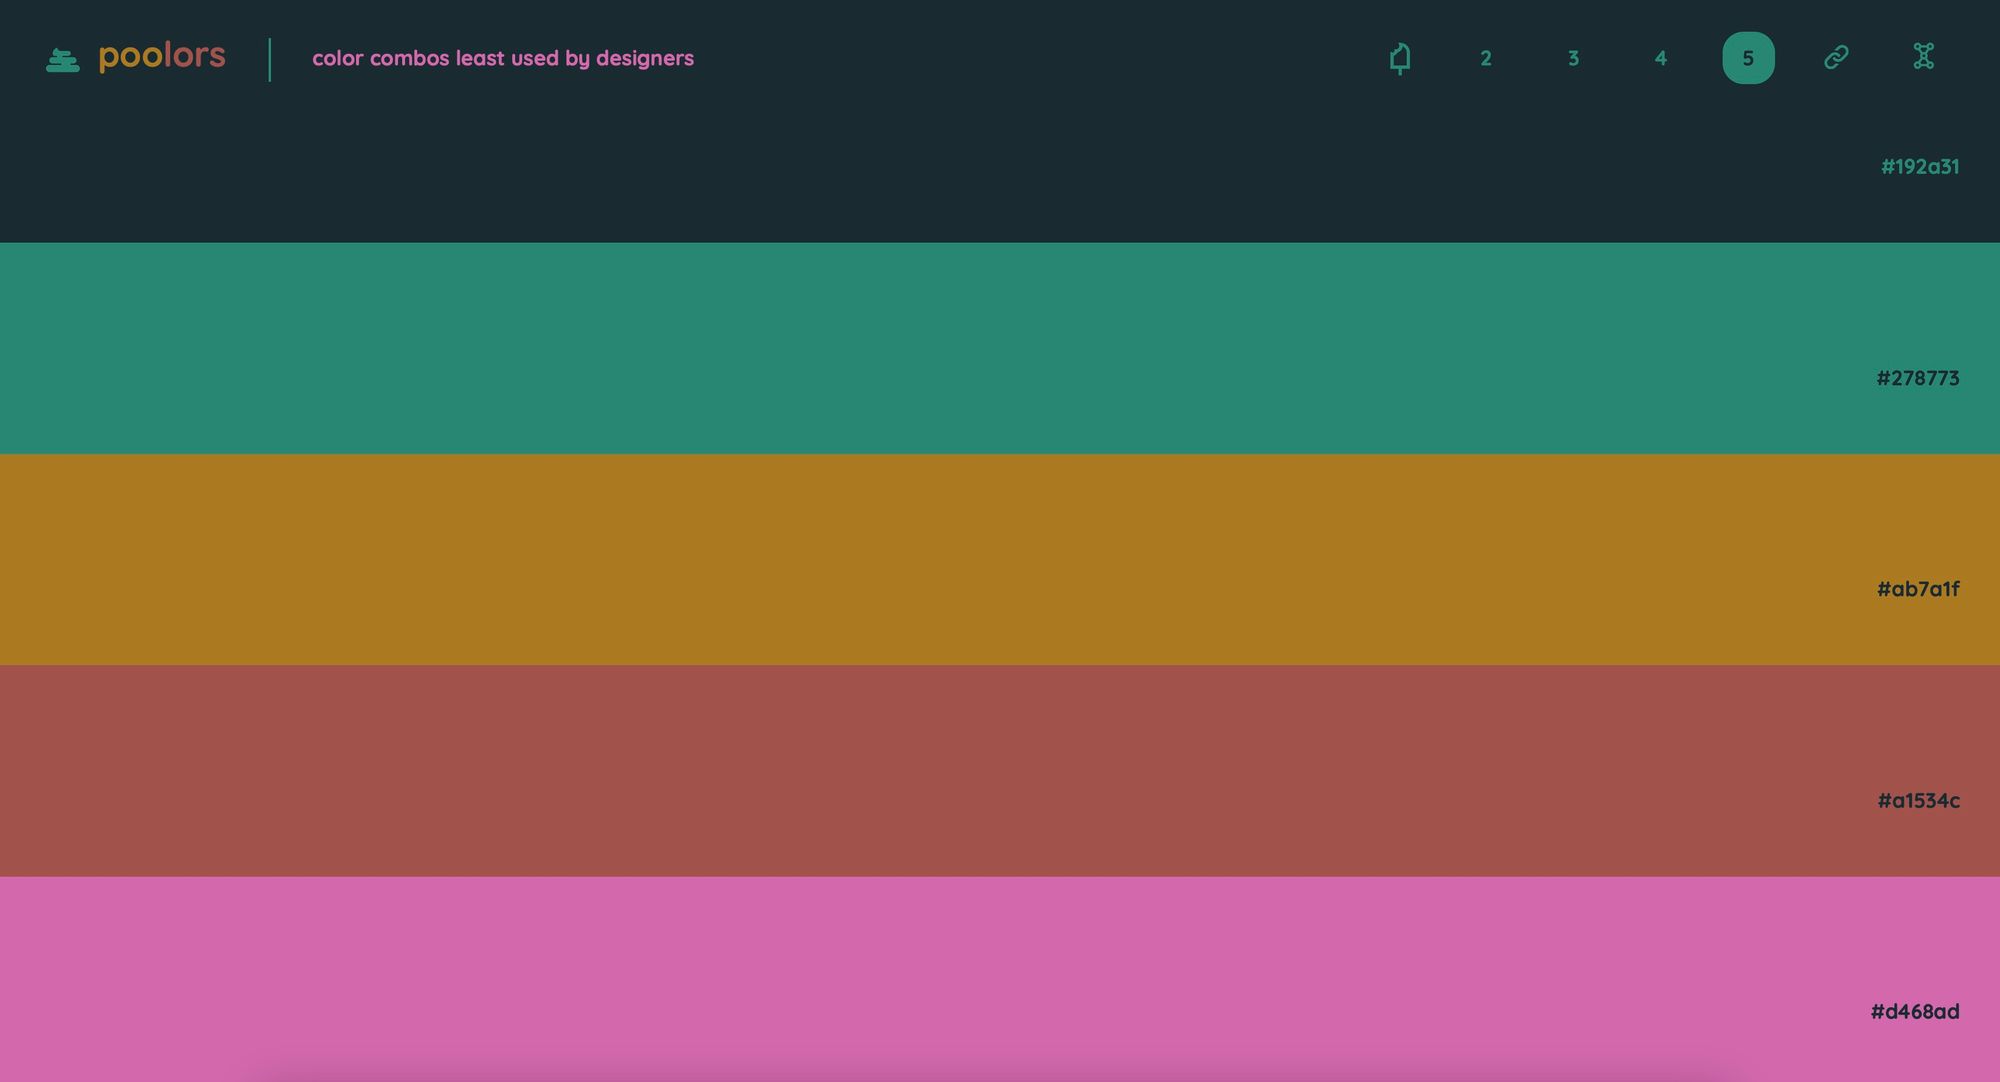Click the chain link icon

[1836, 58]
